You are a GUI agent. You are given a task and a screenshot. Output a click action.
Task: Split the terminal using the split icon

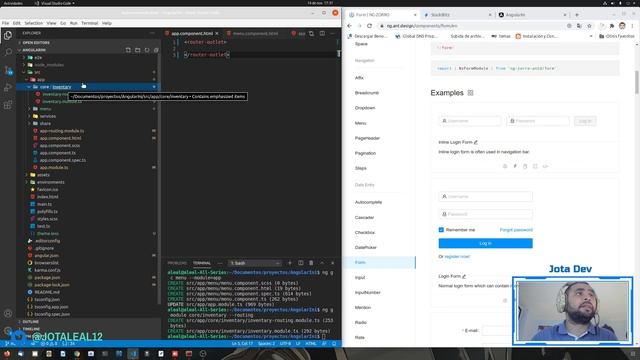pyautogui.click(x=300, y=263)
